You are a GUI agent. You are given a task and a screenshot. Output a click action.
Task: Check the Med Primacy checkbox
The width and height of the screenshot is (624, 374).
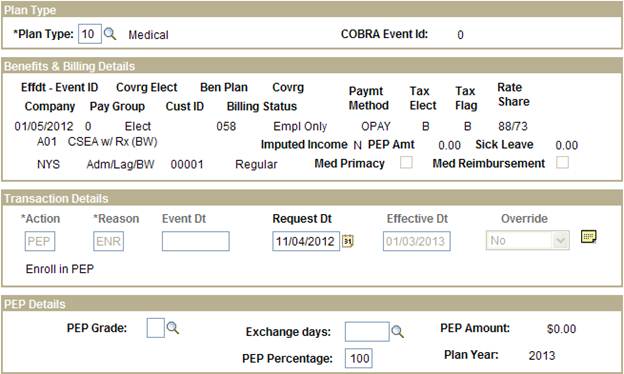point(406,162)
